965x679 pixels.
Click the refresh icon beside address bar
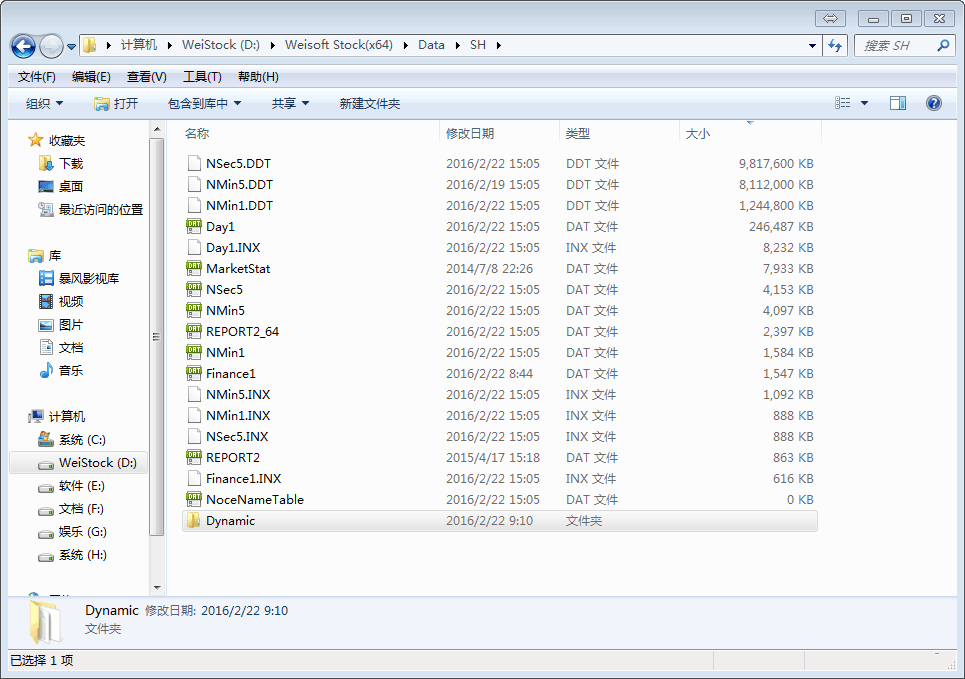835,46
